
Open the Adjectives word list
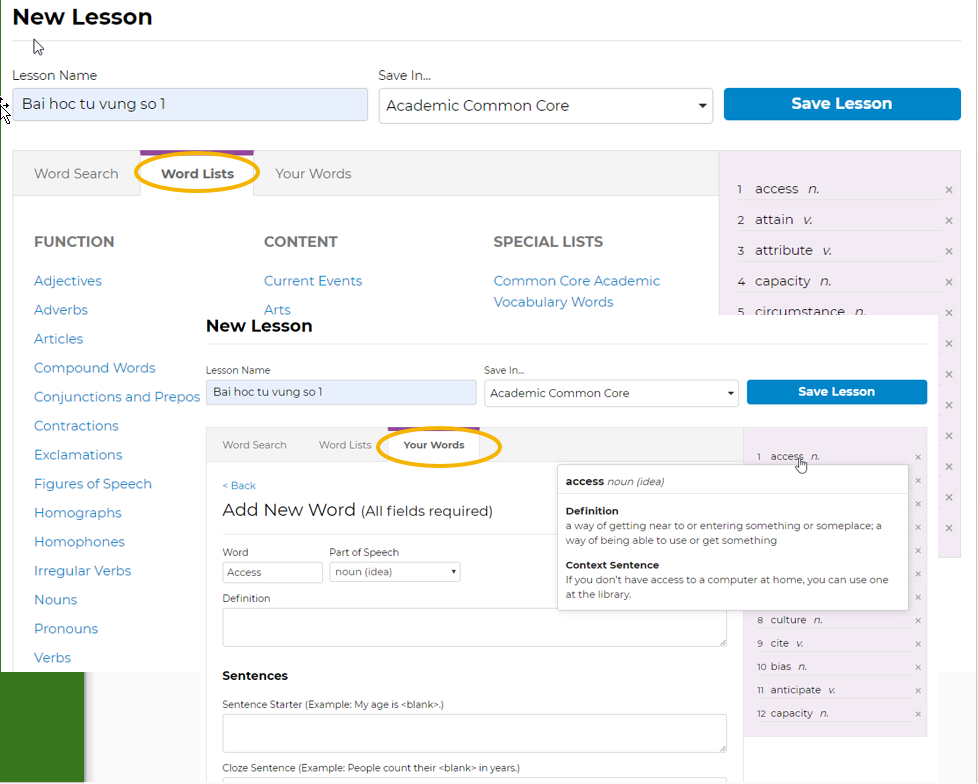68,281
